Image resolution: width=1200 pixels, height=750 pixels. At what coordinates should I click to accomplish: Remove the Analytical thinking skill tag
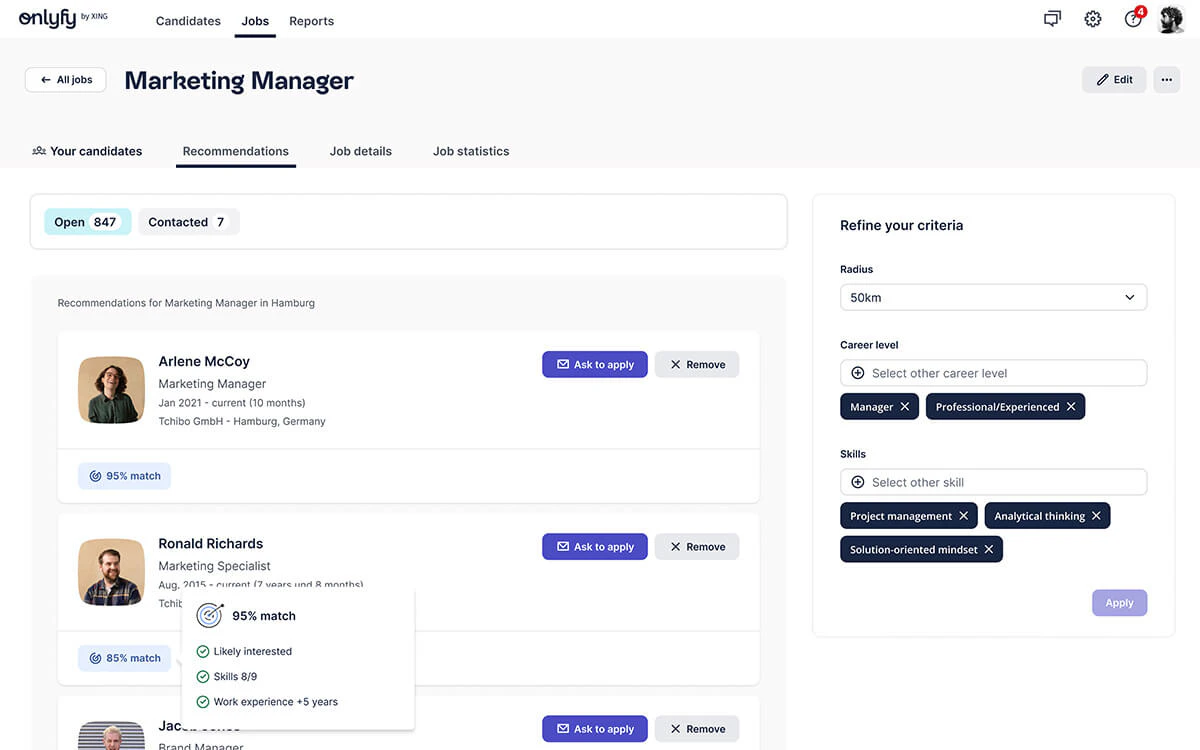(x=1096, y=516)
